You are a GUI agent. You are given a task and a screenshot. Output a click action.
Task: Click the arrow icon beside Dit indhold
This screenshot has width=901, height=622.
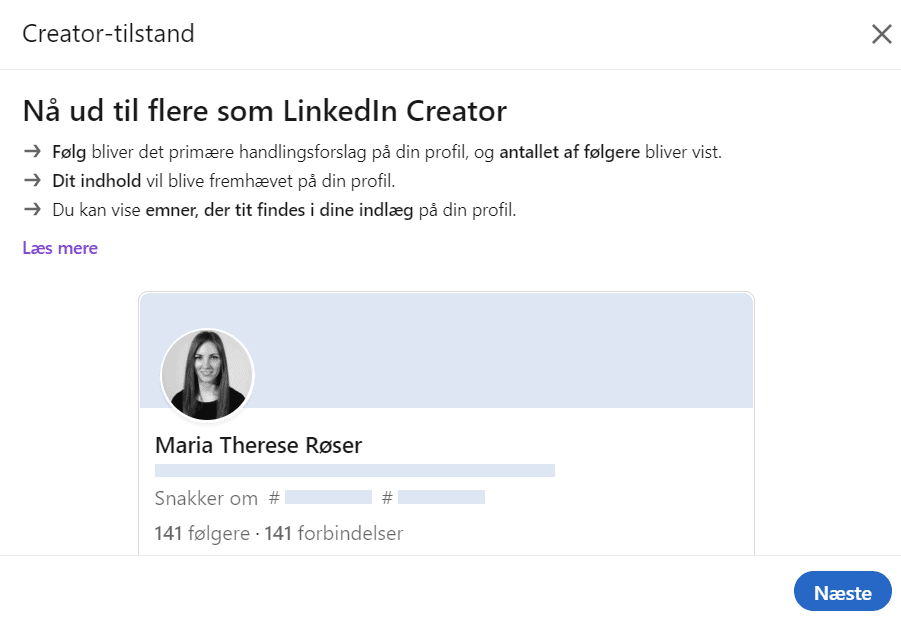32,181
